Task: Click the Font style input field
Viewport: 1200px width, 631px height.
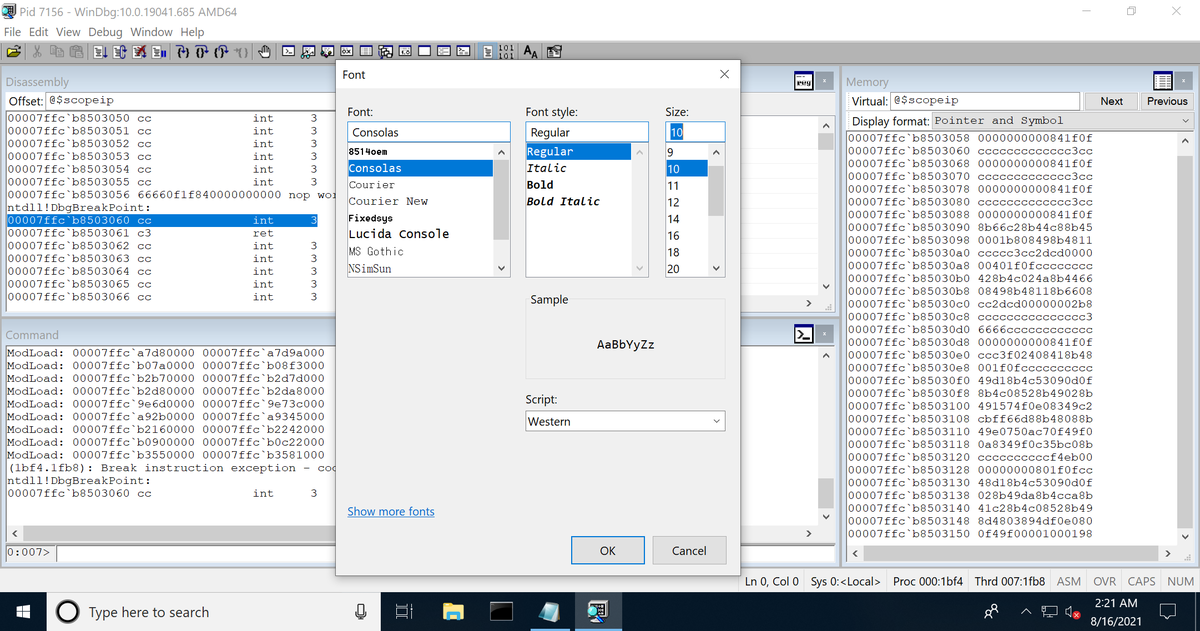Action: coord(587,132)
